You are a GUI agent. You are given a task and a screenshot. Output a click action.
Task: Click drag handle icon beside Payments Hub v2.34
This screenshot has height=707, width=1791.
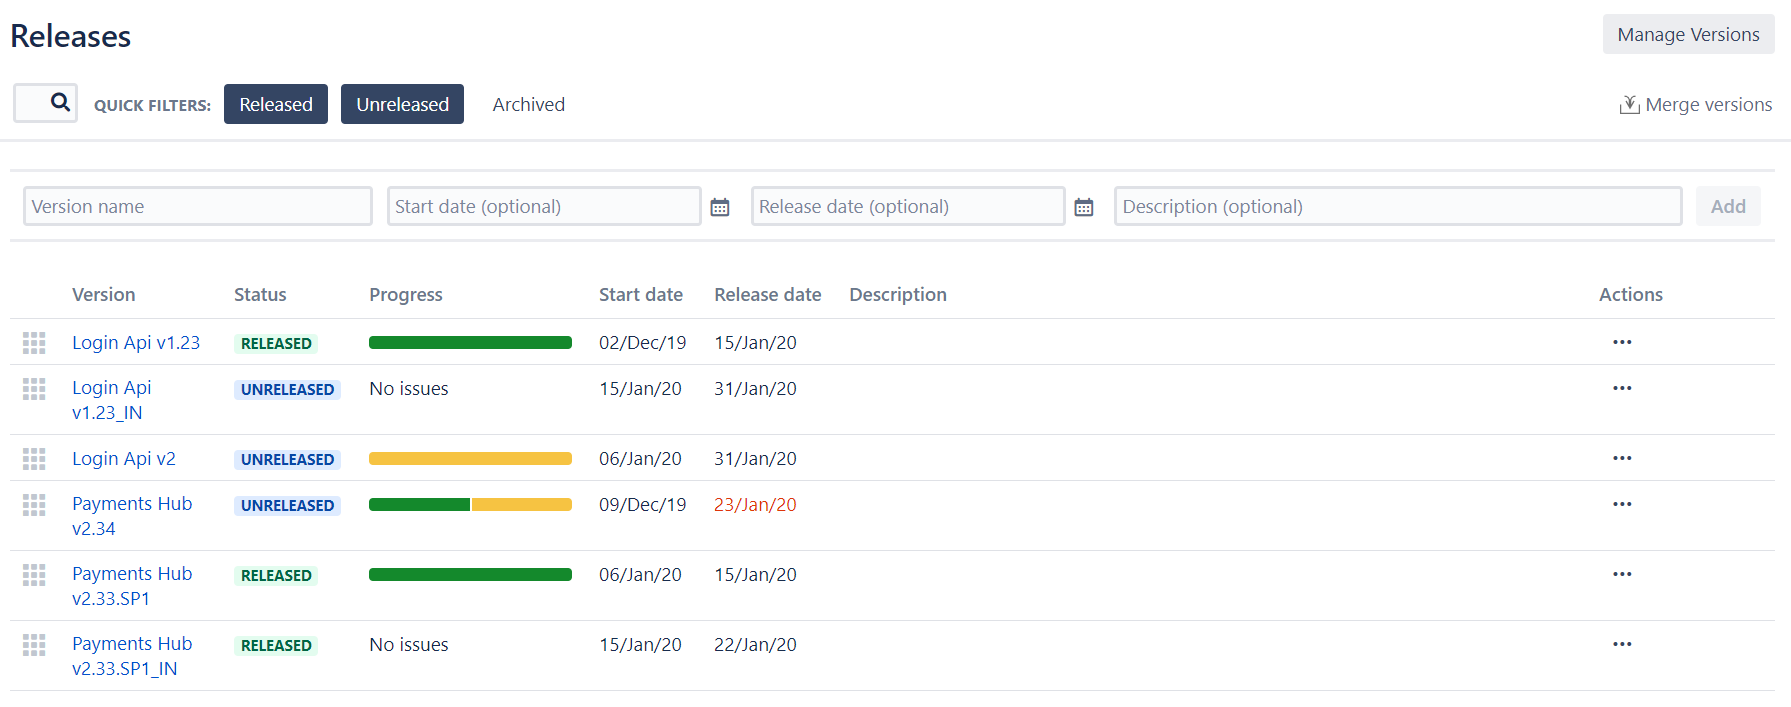pyautogui.click(x=34, y=505)
